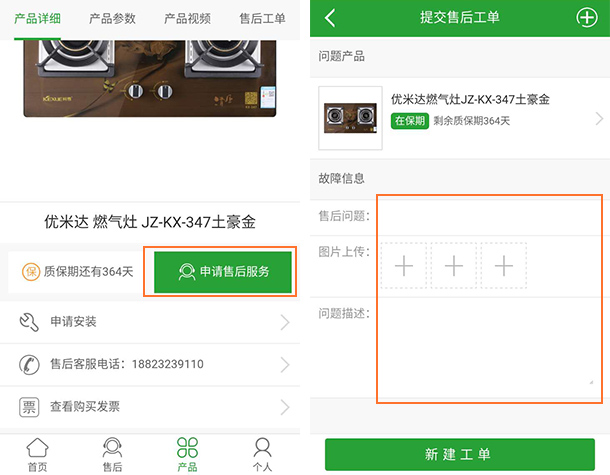Open the 产品参数 tab
The height and width of the screenshot is (475, 610).
click(x=112, y=18)
